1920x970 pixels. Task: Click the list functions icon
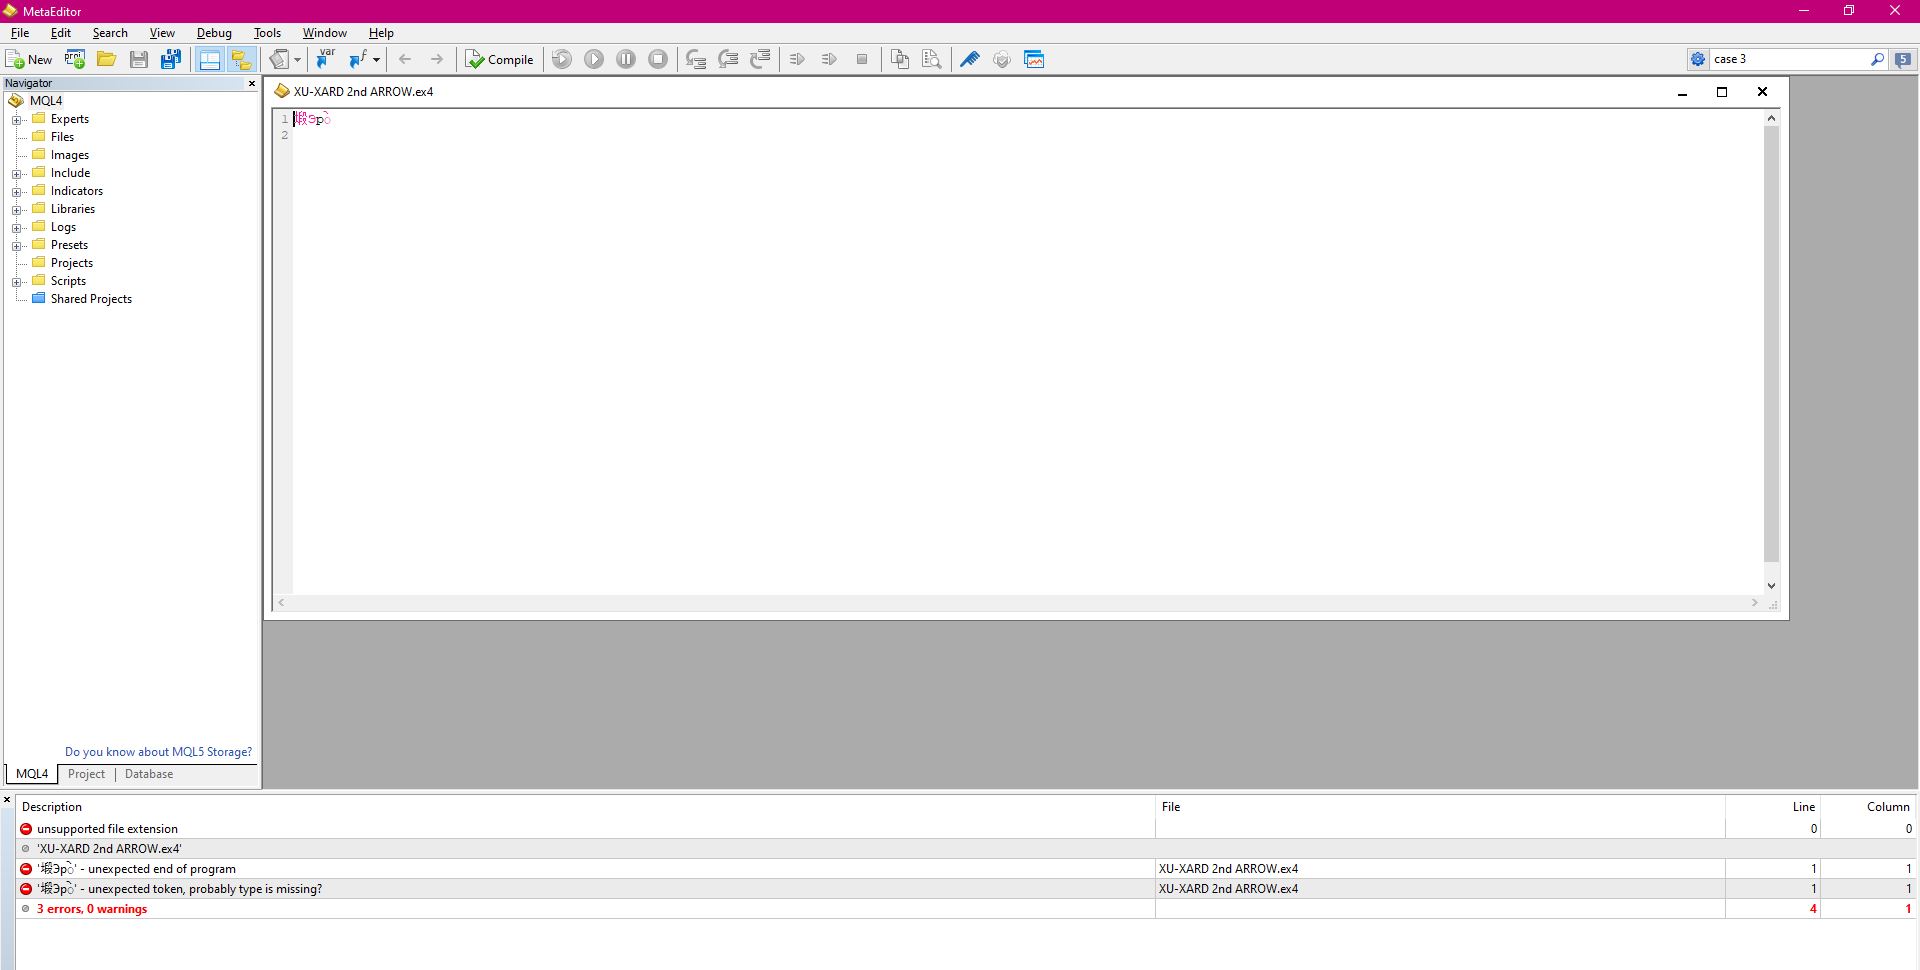coord(358,60)
